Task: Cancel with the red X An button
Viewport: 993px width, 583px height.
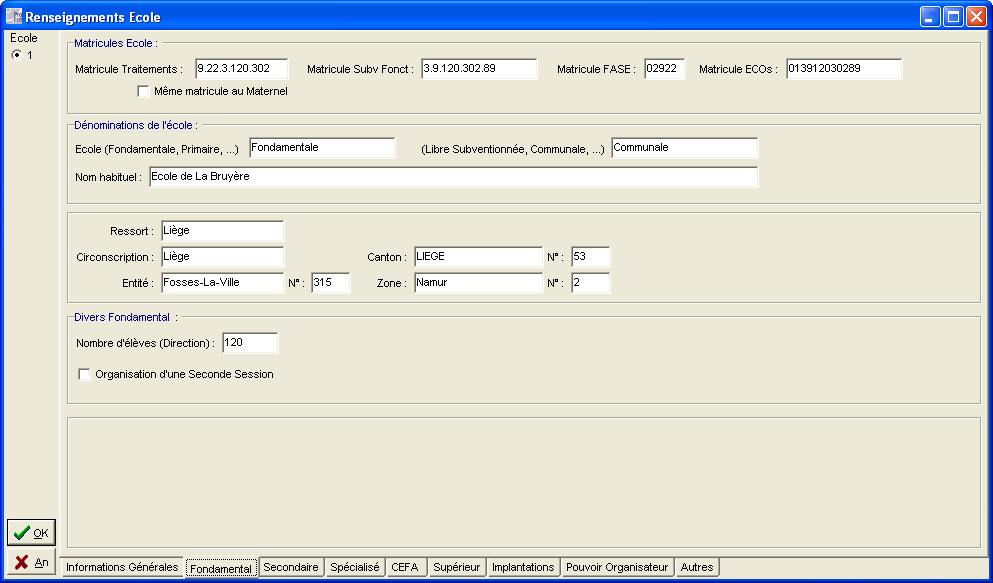Action: [x=31, y=562]
